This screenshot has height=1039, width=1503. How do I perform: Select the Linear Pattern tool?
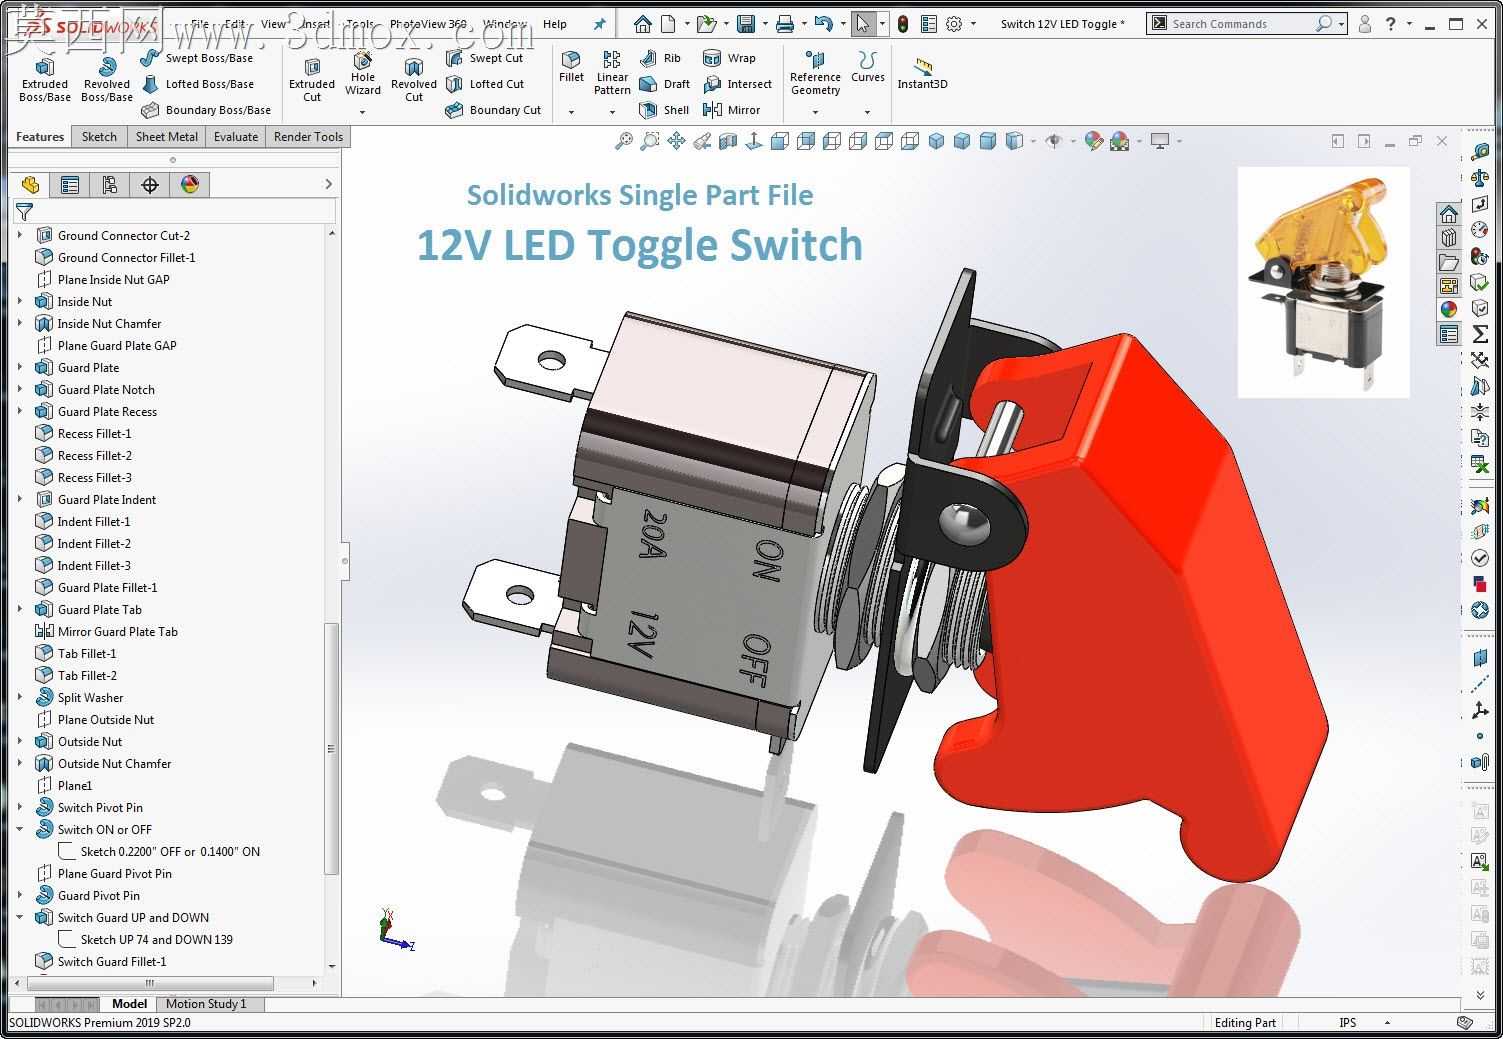tap(612, 73)
